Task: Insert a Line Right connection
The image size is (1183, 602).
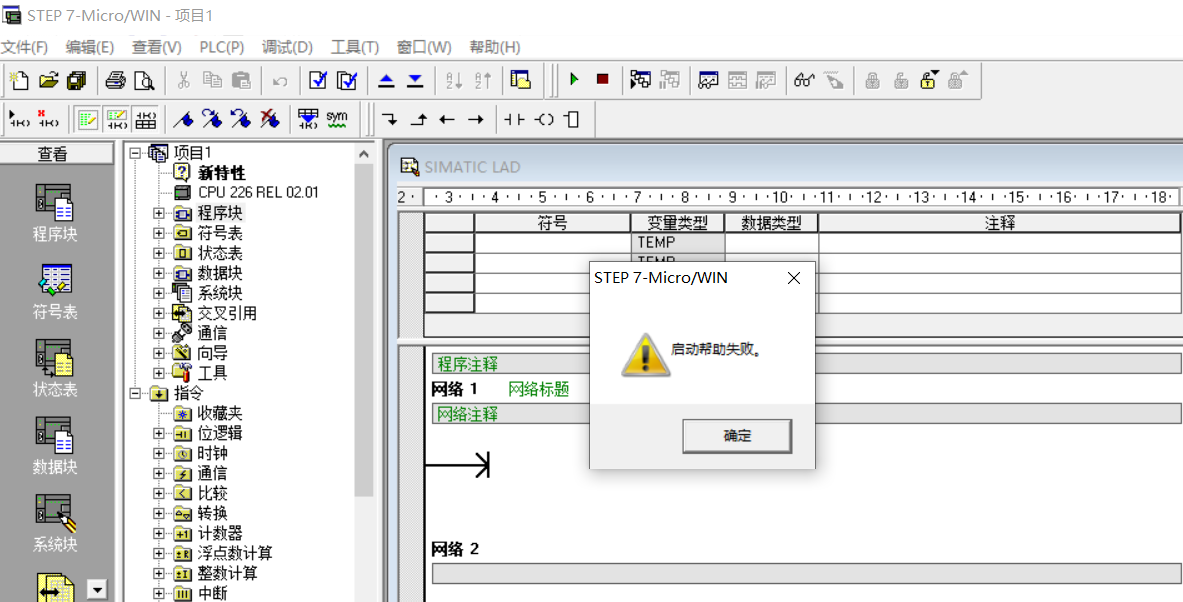Action: pyautogui.click(x=475, y=119)
